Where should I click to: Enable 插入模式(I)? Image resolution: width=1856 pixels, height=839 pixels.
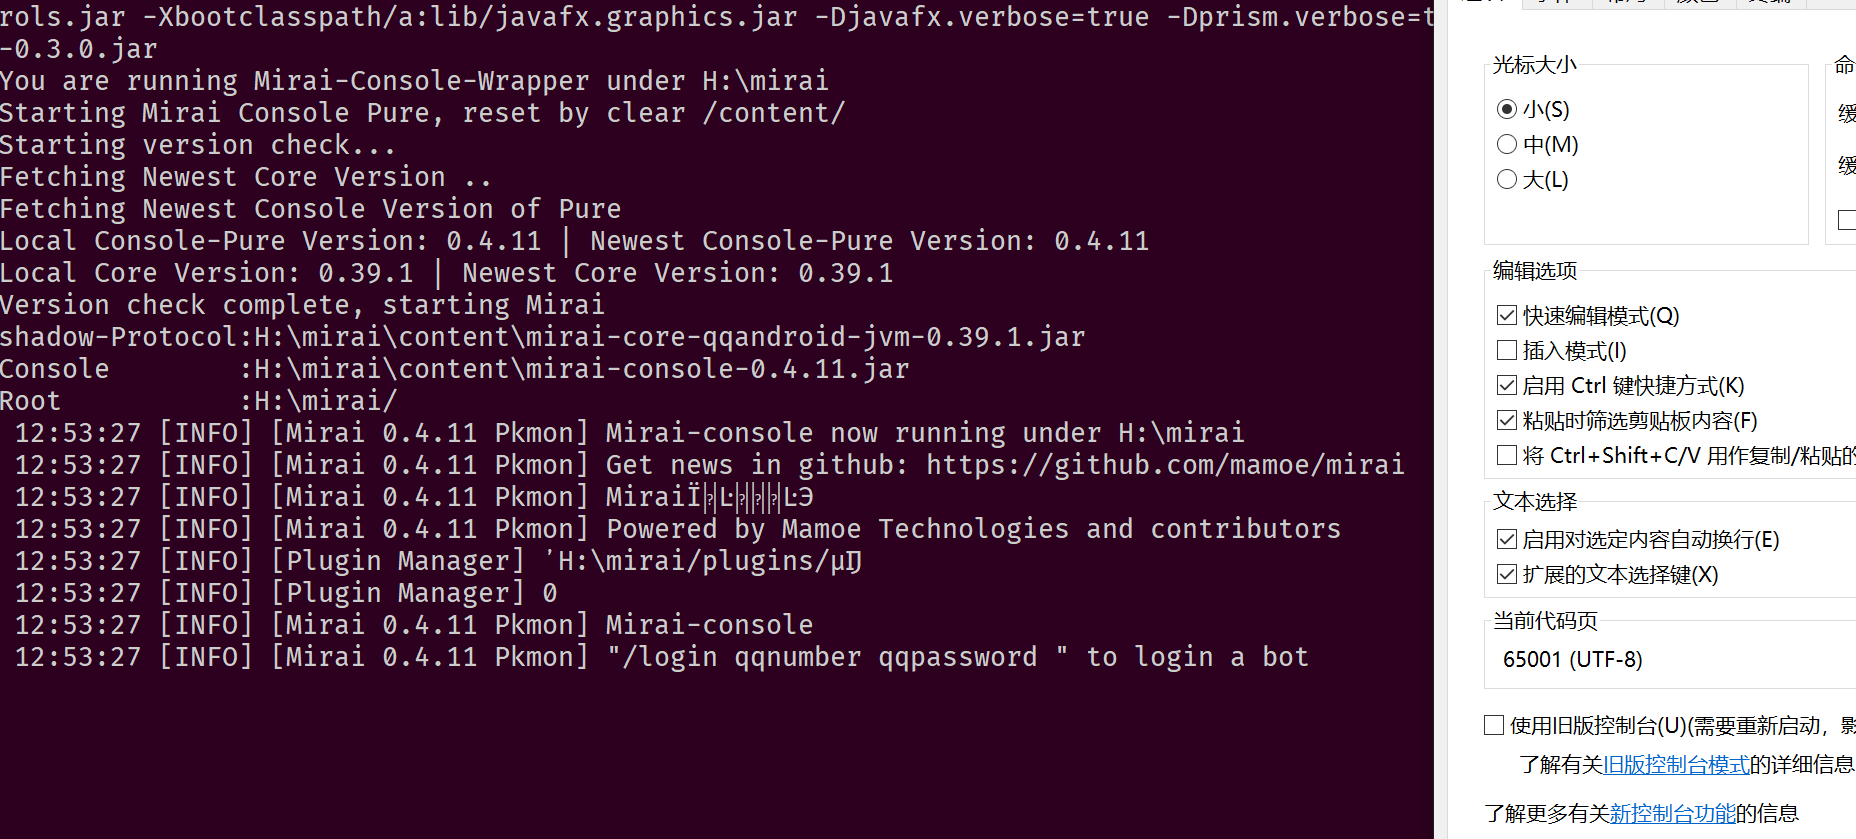[1507, 350]
